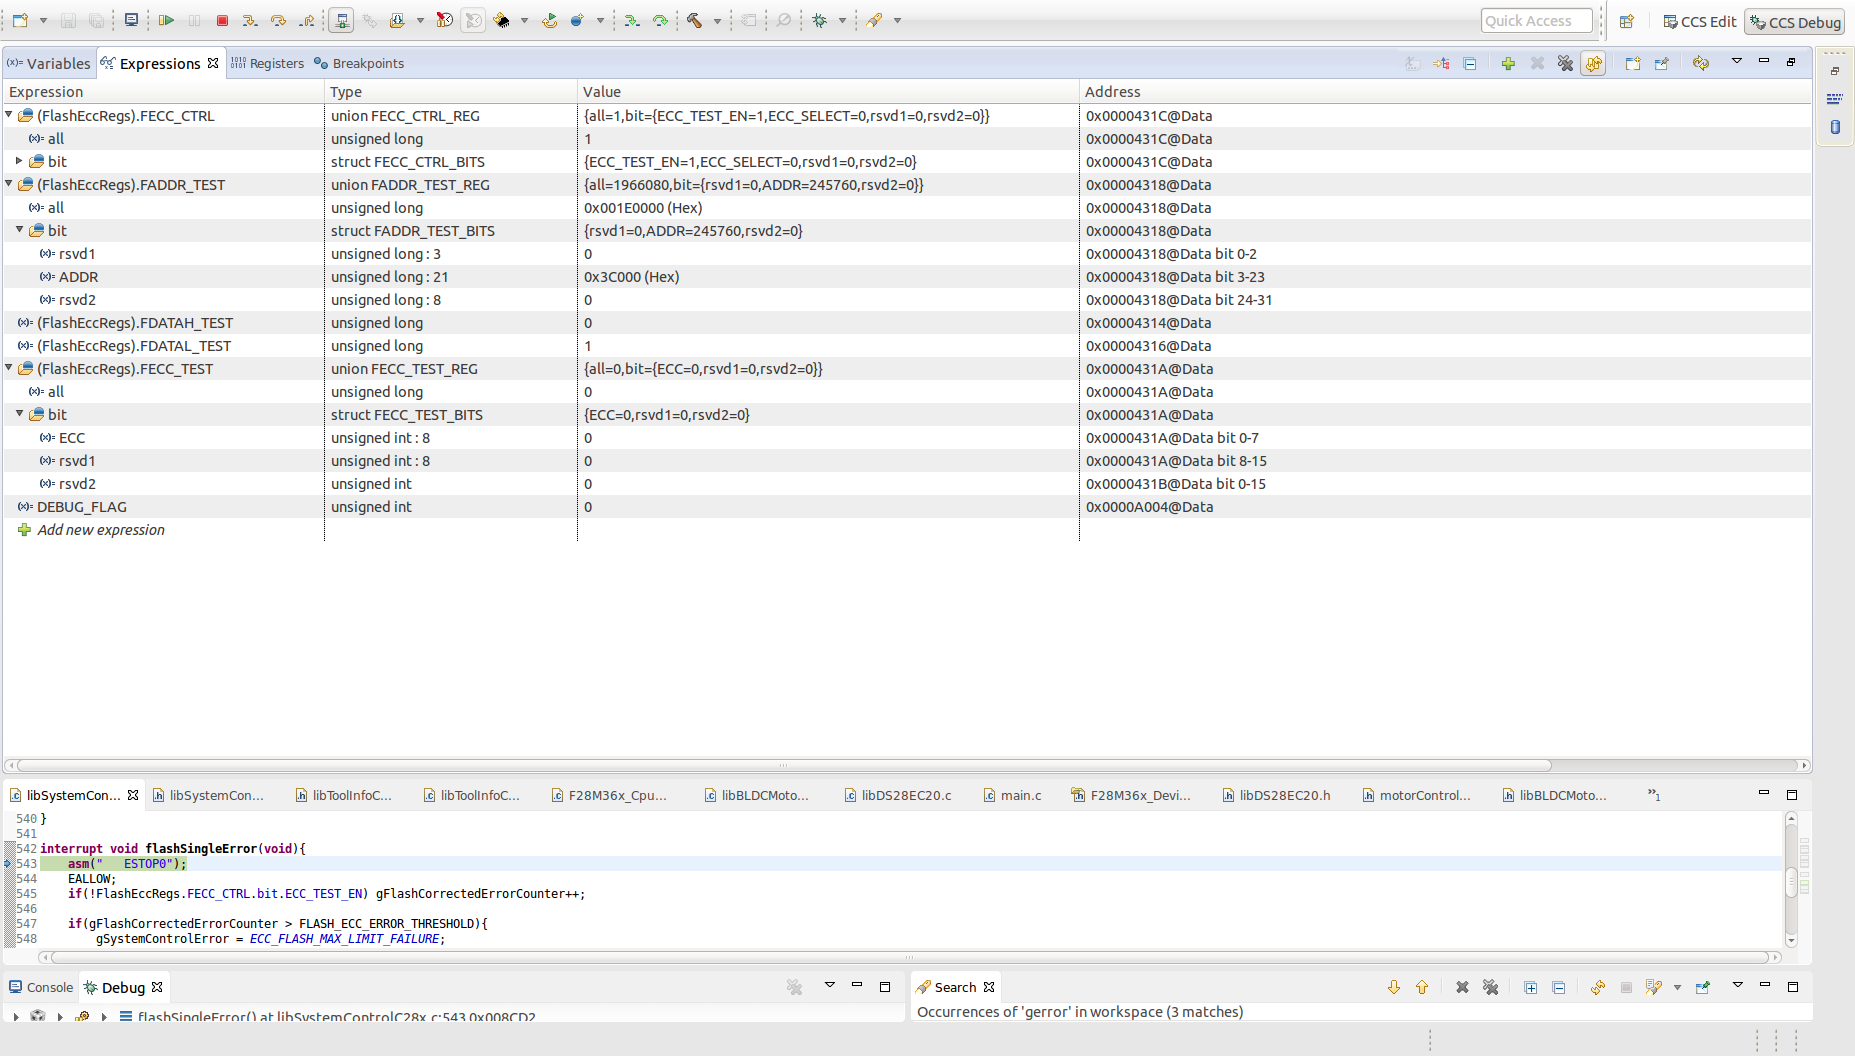Click the CPU Reset chip icon
The height and width of the screenshot is (1056, 1855).
501,20
